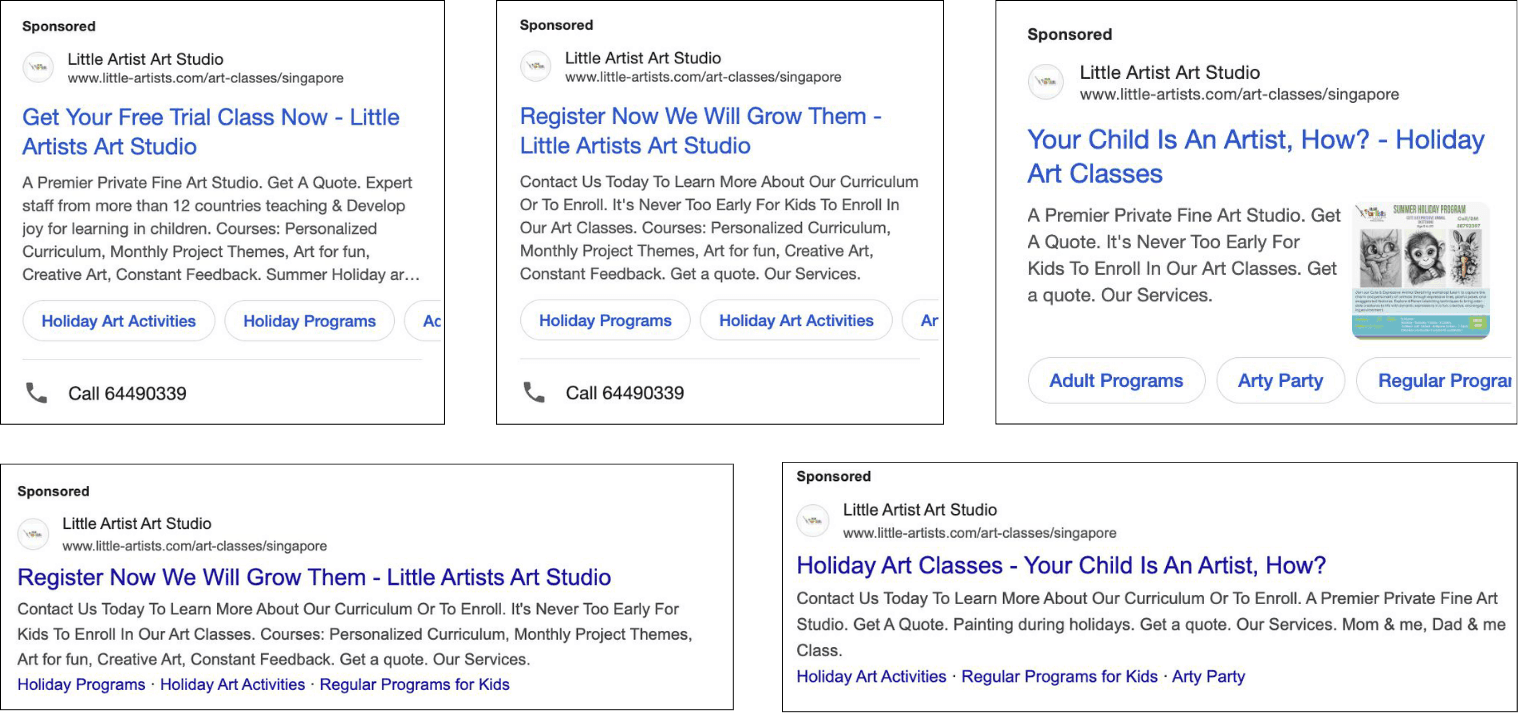The width and height of the screenshot is (1518, 713).
Task: Select the Adult Programs pill button
Action: pos(1116,380)
